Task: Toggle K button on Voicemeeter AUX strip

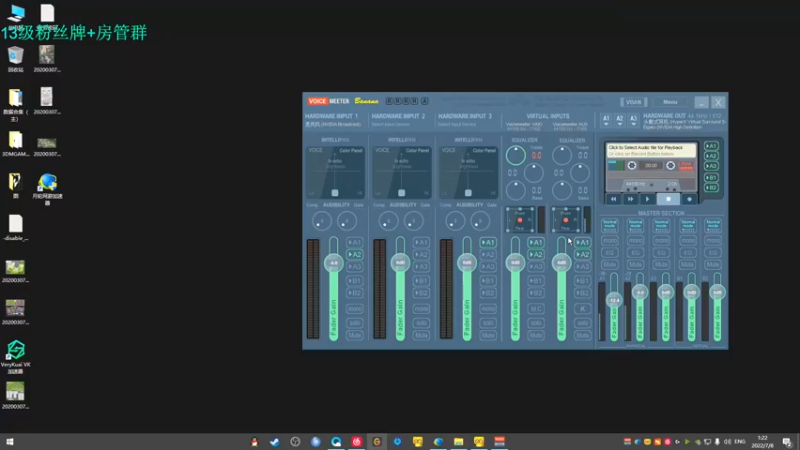Action: tap(582, 309)
